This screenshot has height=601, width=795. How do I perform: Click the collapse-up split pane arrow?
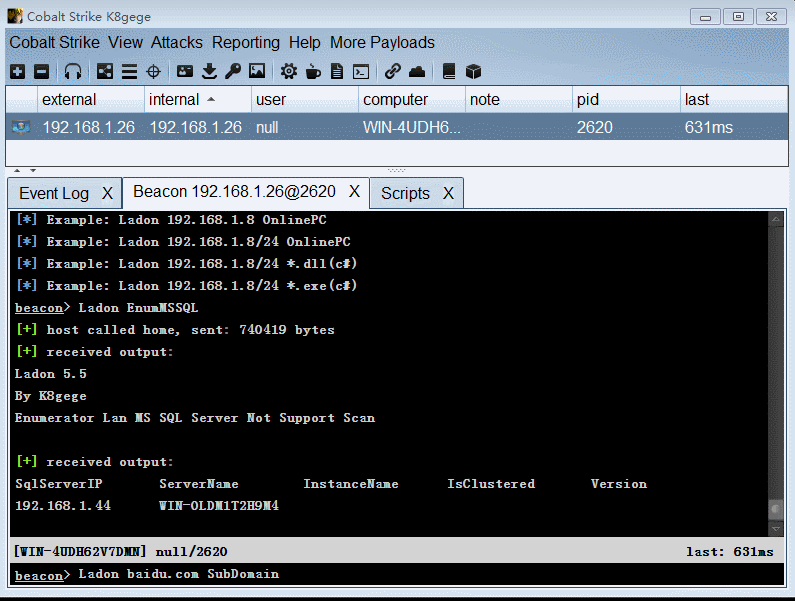pos(17,170)
